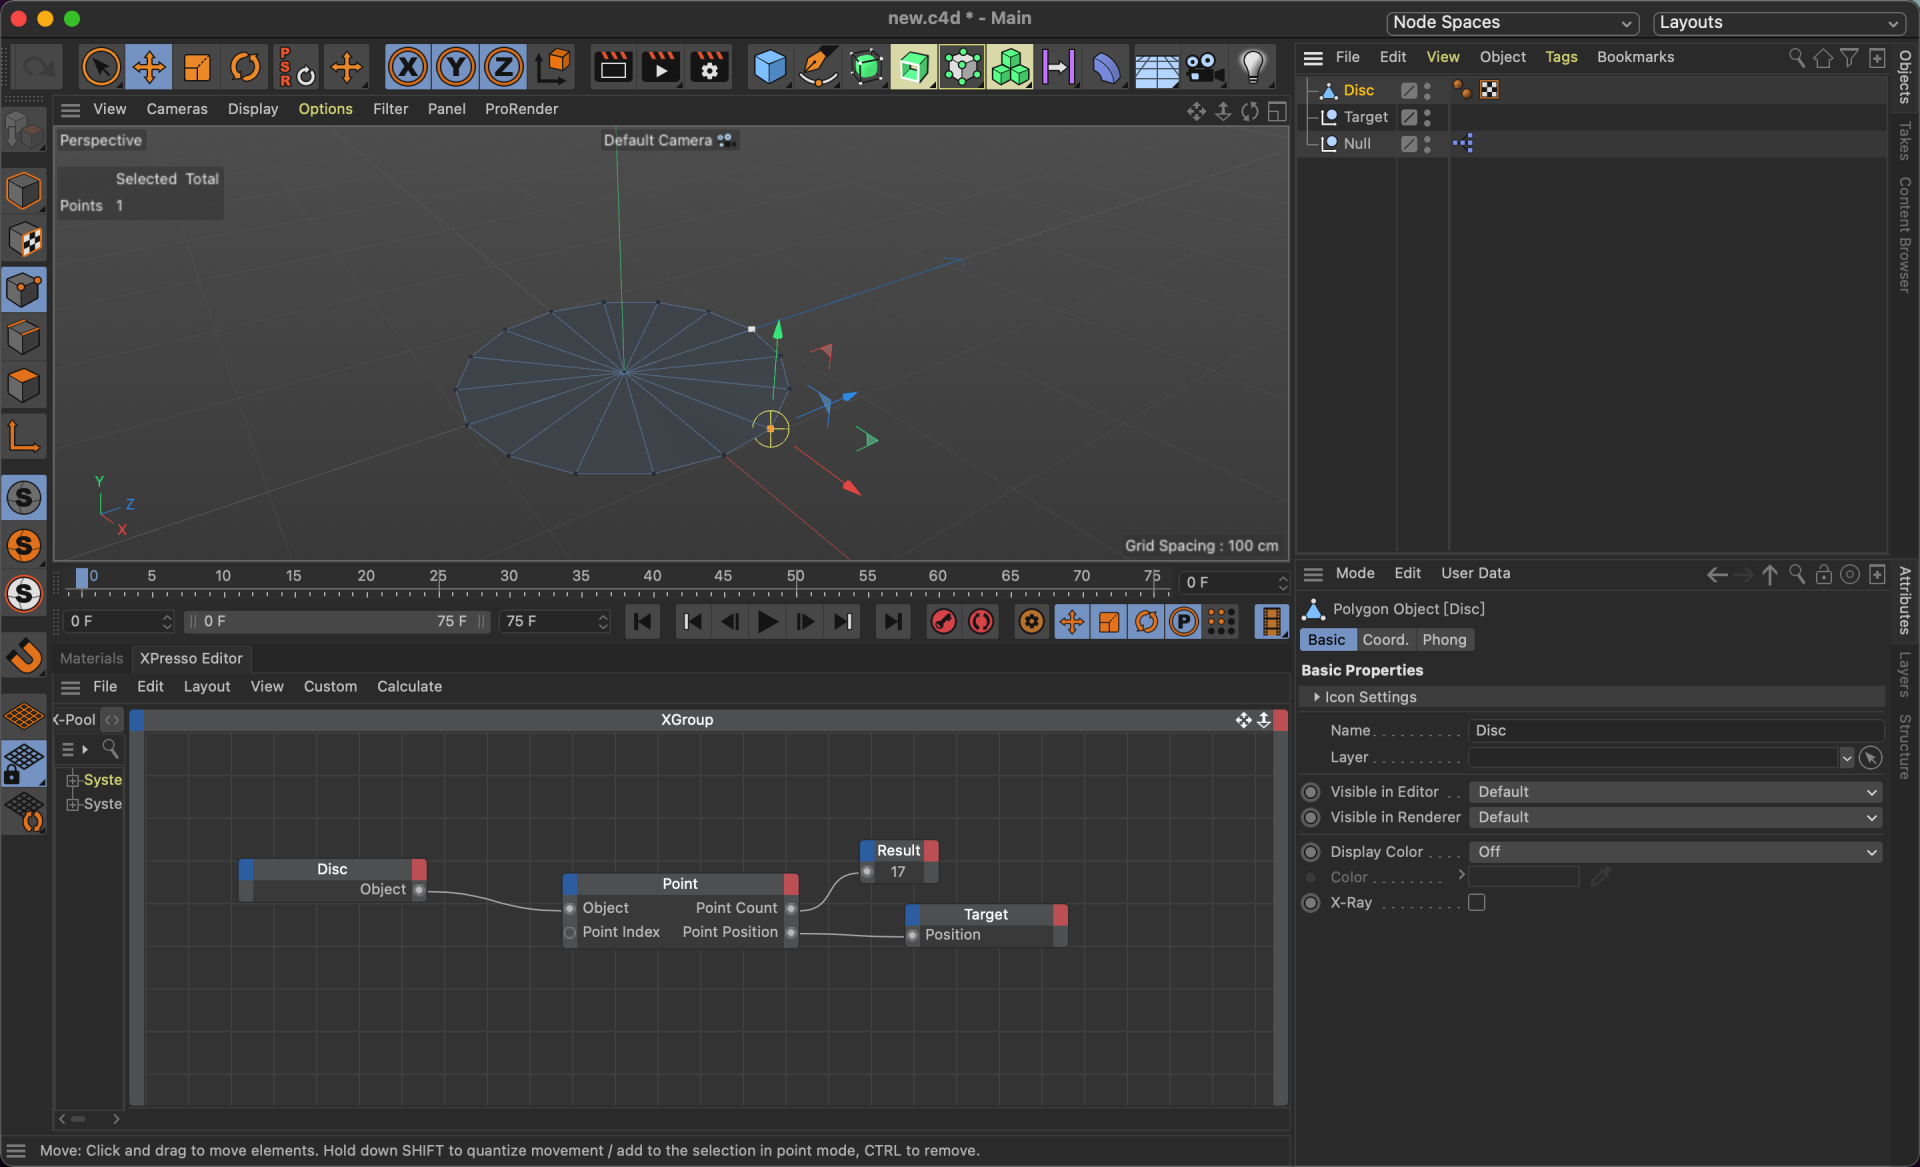
Task: Add a Camera object
Action: [1203, 67]
